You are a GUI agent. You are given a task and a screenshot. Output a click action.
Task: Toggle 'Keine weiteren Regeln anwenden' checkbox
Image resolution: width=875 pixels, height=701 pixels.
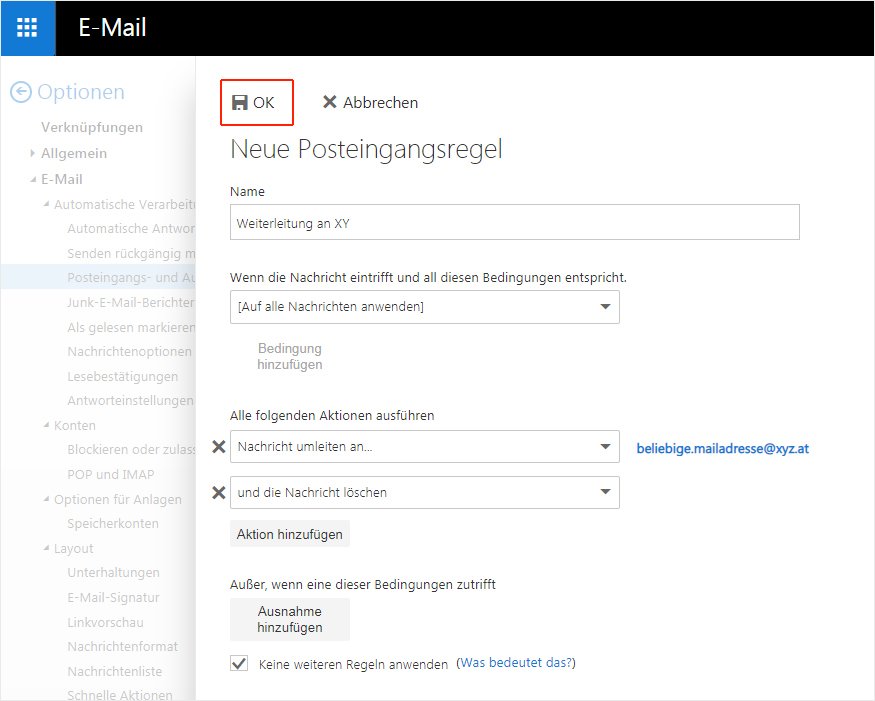pyautogui.click(x=239, y=663)
